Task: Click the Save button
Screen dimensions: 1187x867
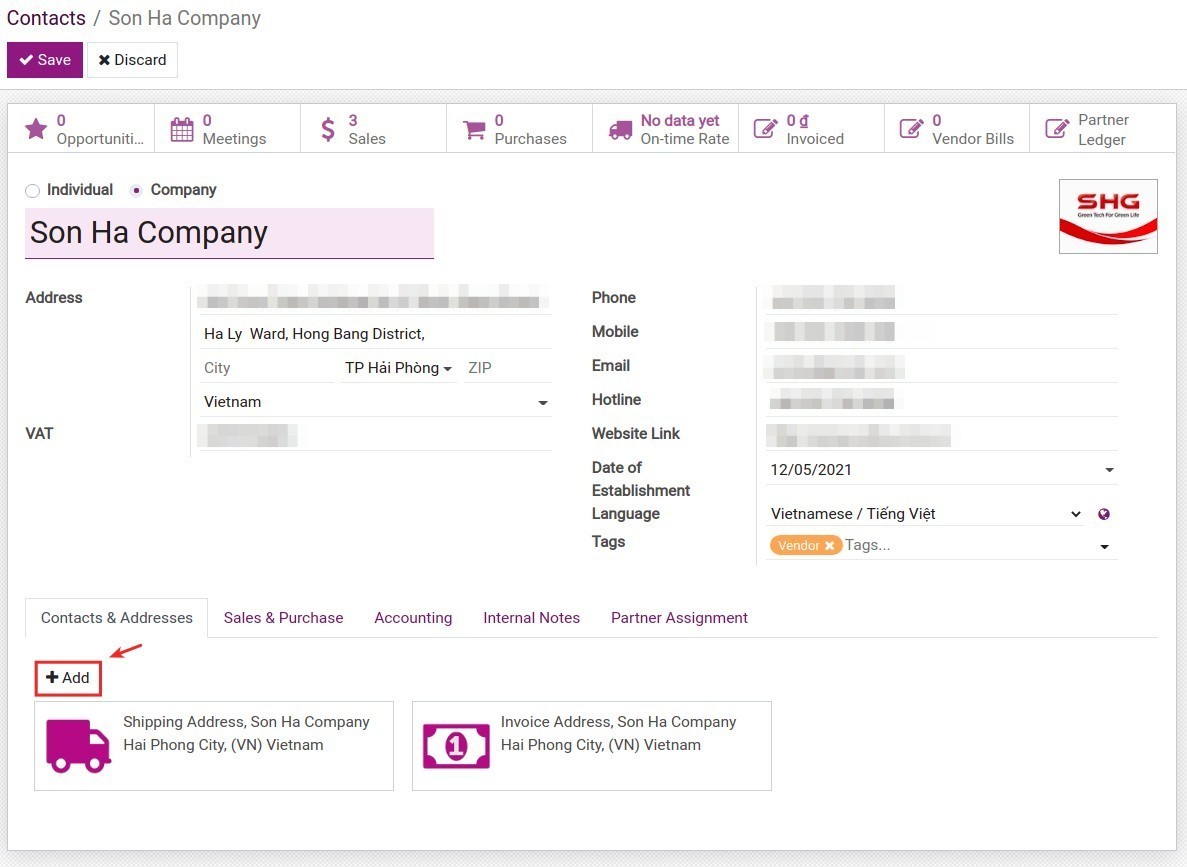Action: point(44,59)
